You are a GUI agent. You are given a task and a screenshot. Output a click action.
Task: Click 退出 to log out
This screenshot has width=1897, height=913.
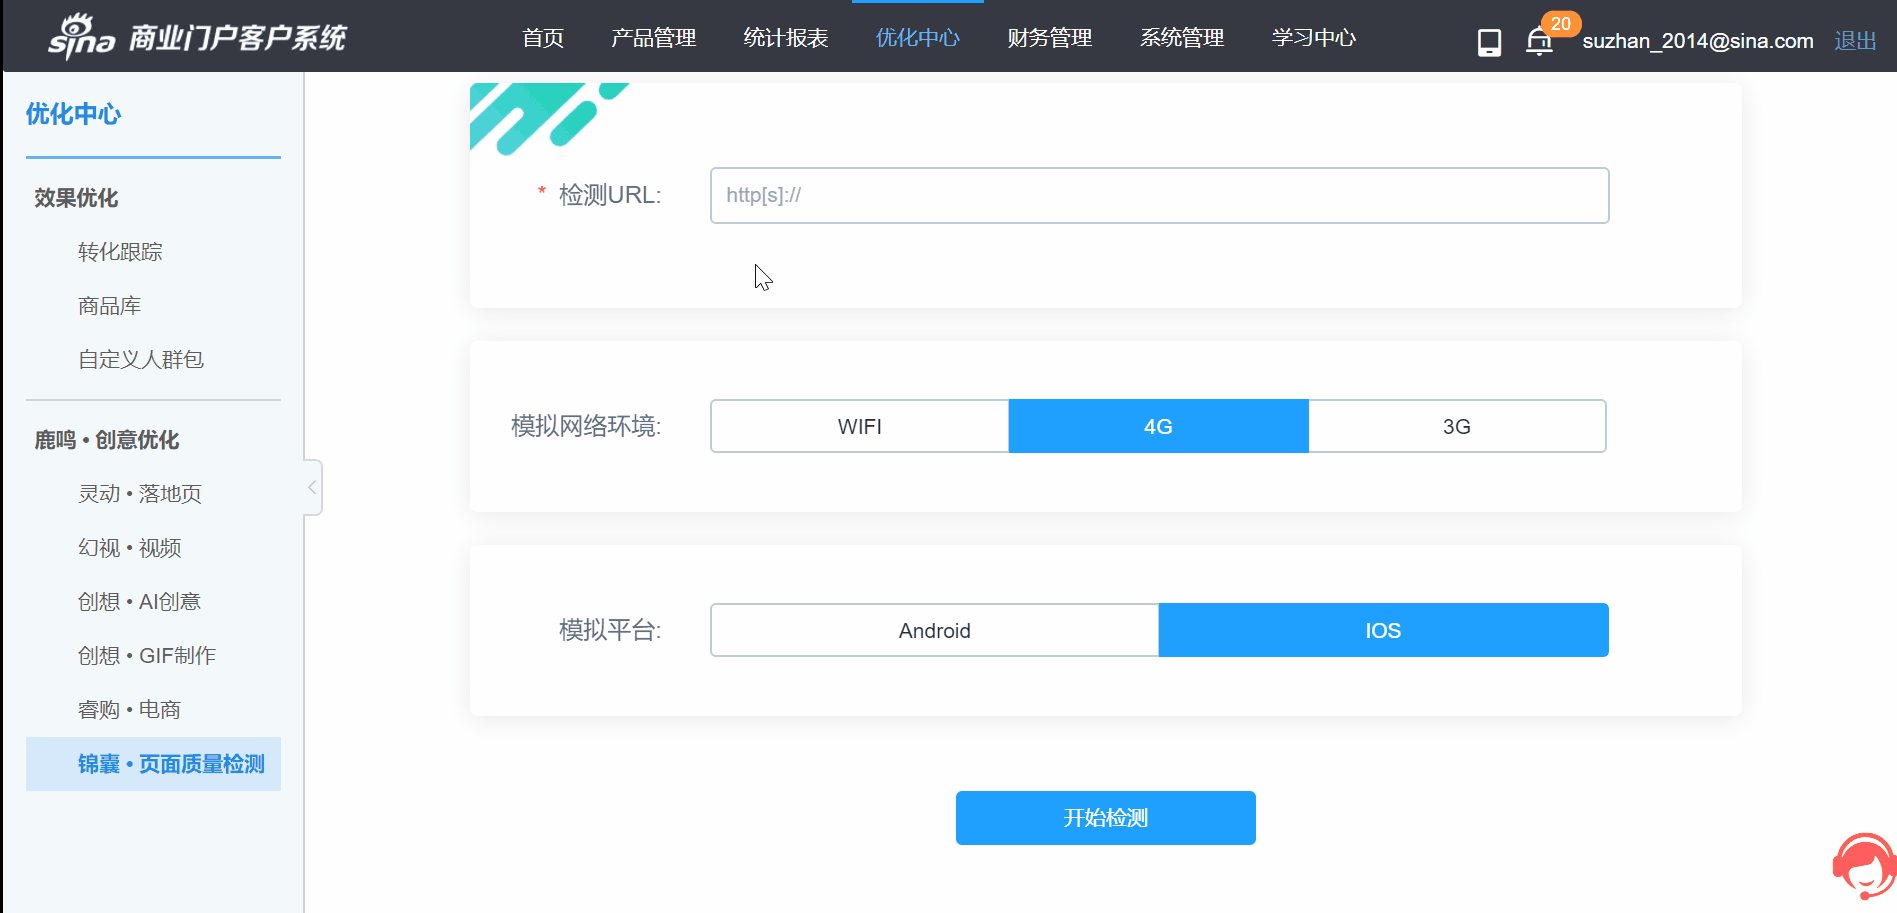pyautogui.click(x=1854, y=41)
